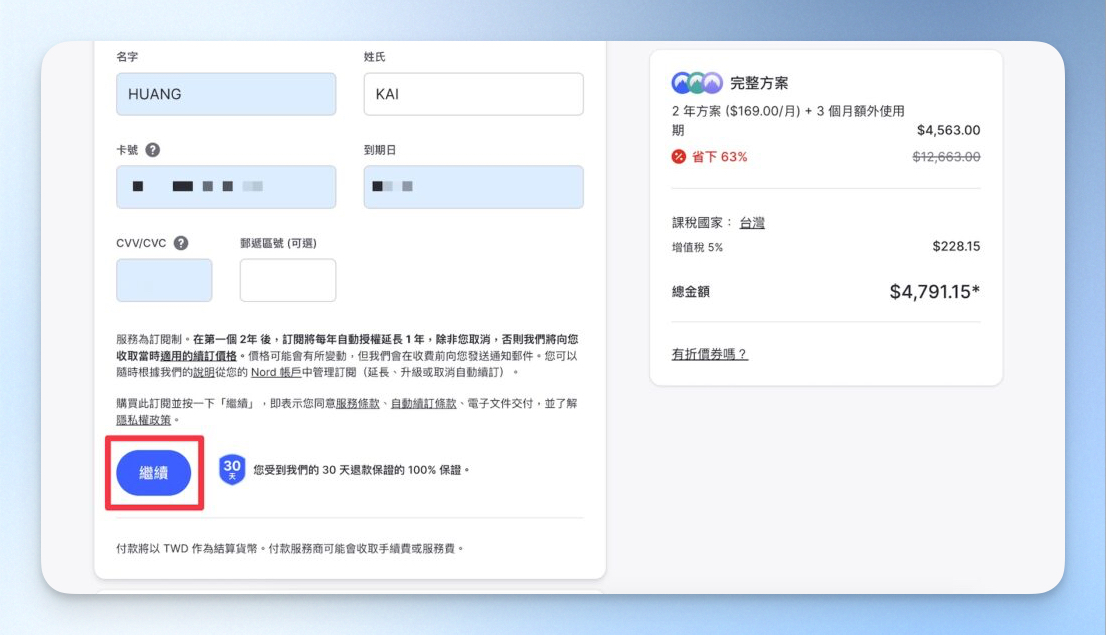Select the 到期日 expiry date field

pyautogui.click(x=473, y=187)
